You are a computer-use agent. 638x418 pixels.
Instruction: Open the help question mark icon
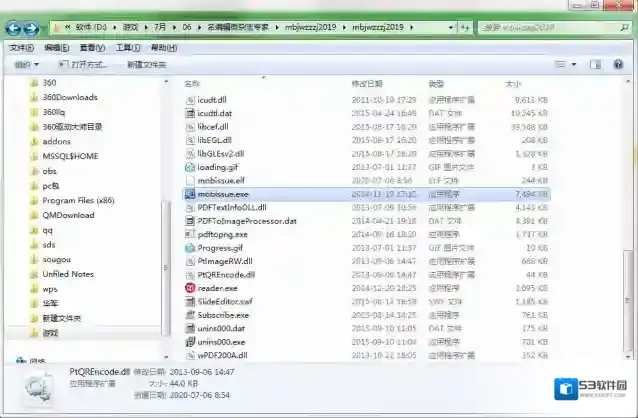618,64
